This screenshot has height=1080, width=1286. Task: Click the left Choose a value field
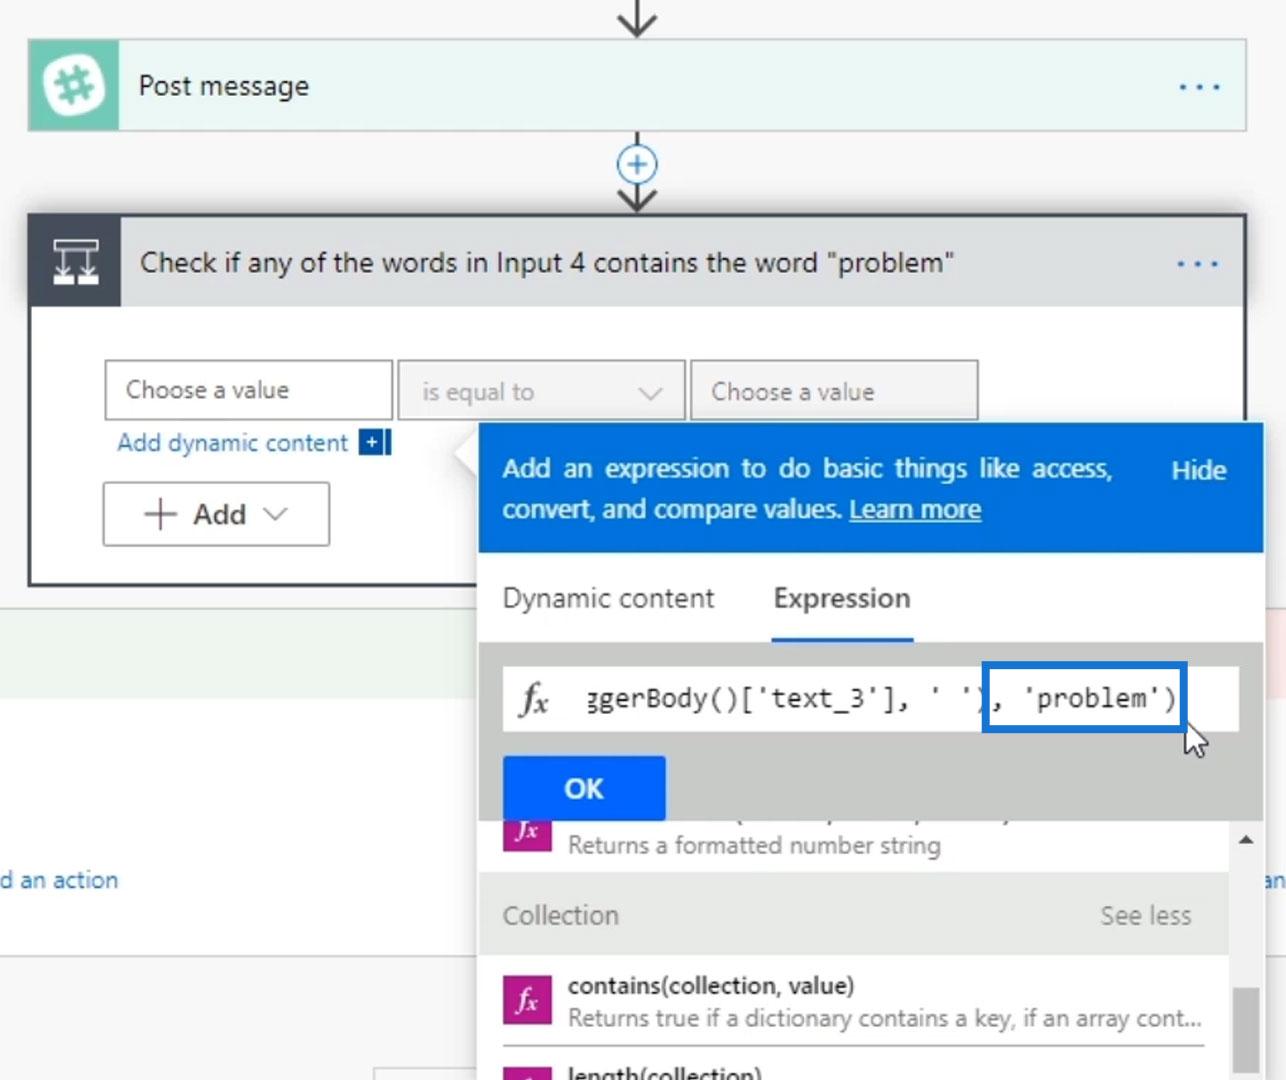(x=248, y=390)
